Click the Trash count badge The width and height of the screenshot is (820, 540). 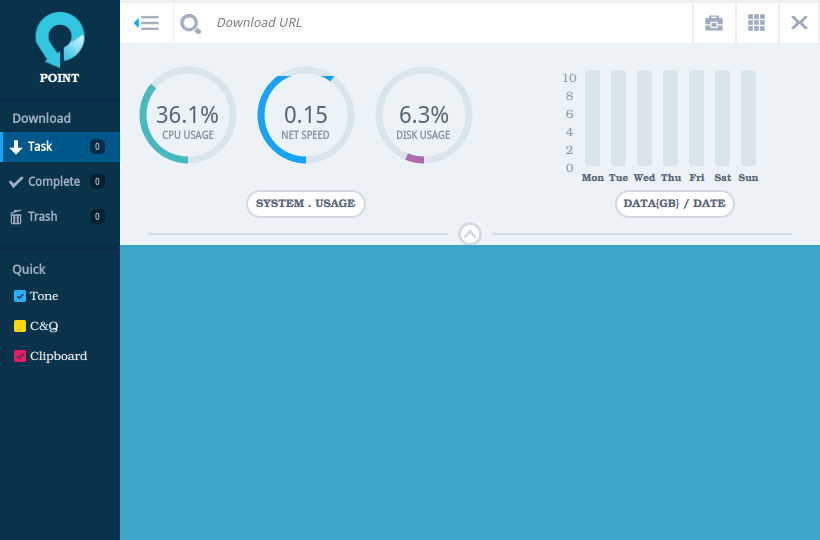[x=97, y=216]
